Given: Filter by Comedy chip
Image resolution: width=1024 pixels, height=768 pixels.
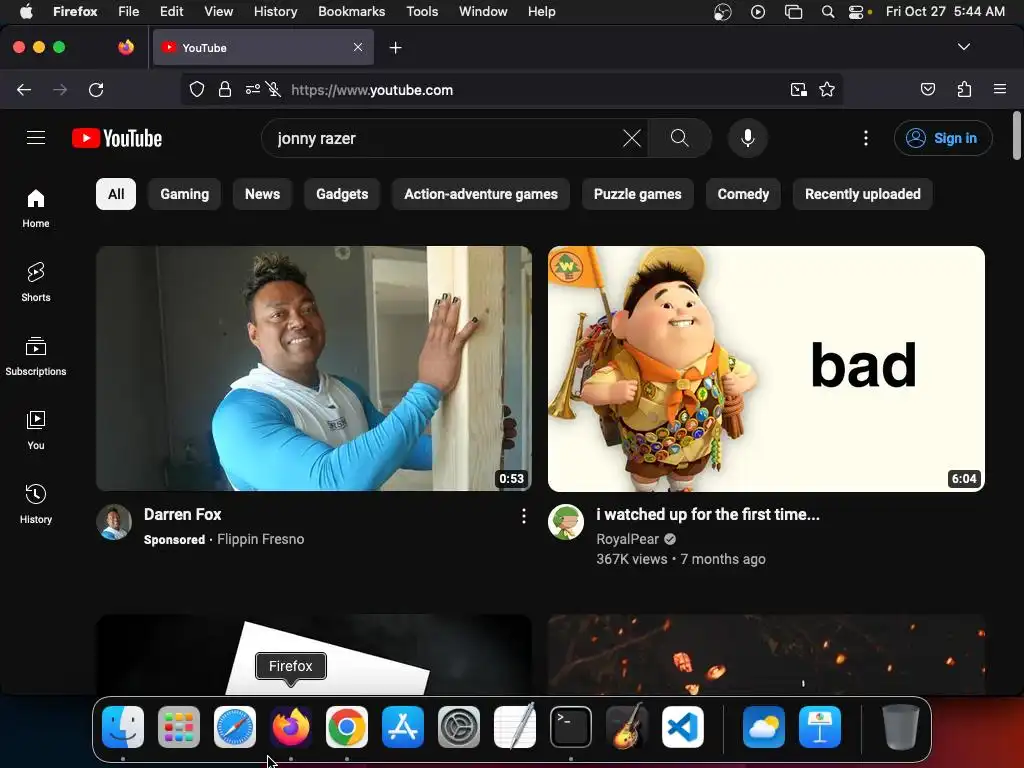Looking at the screenshot, I should click(x=743, y=194).
